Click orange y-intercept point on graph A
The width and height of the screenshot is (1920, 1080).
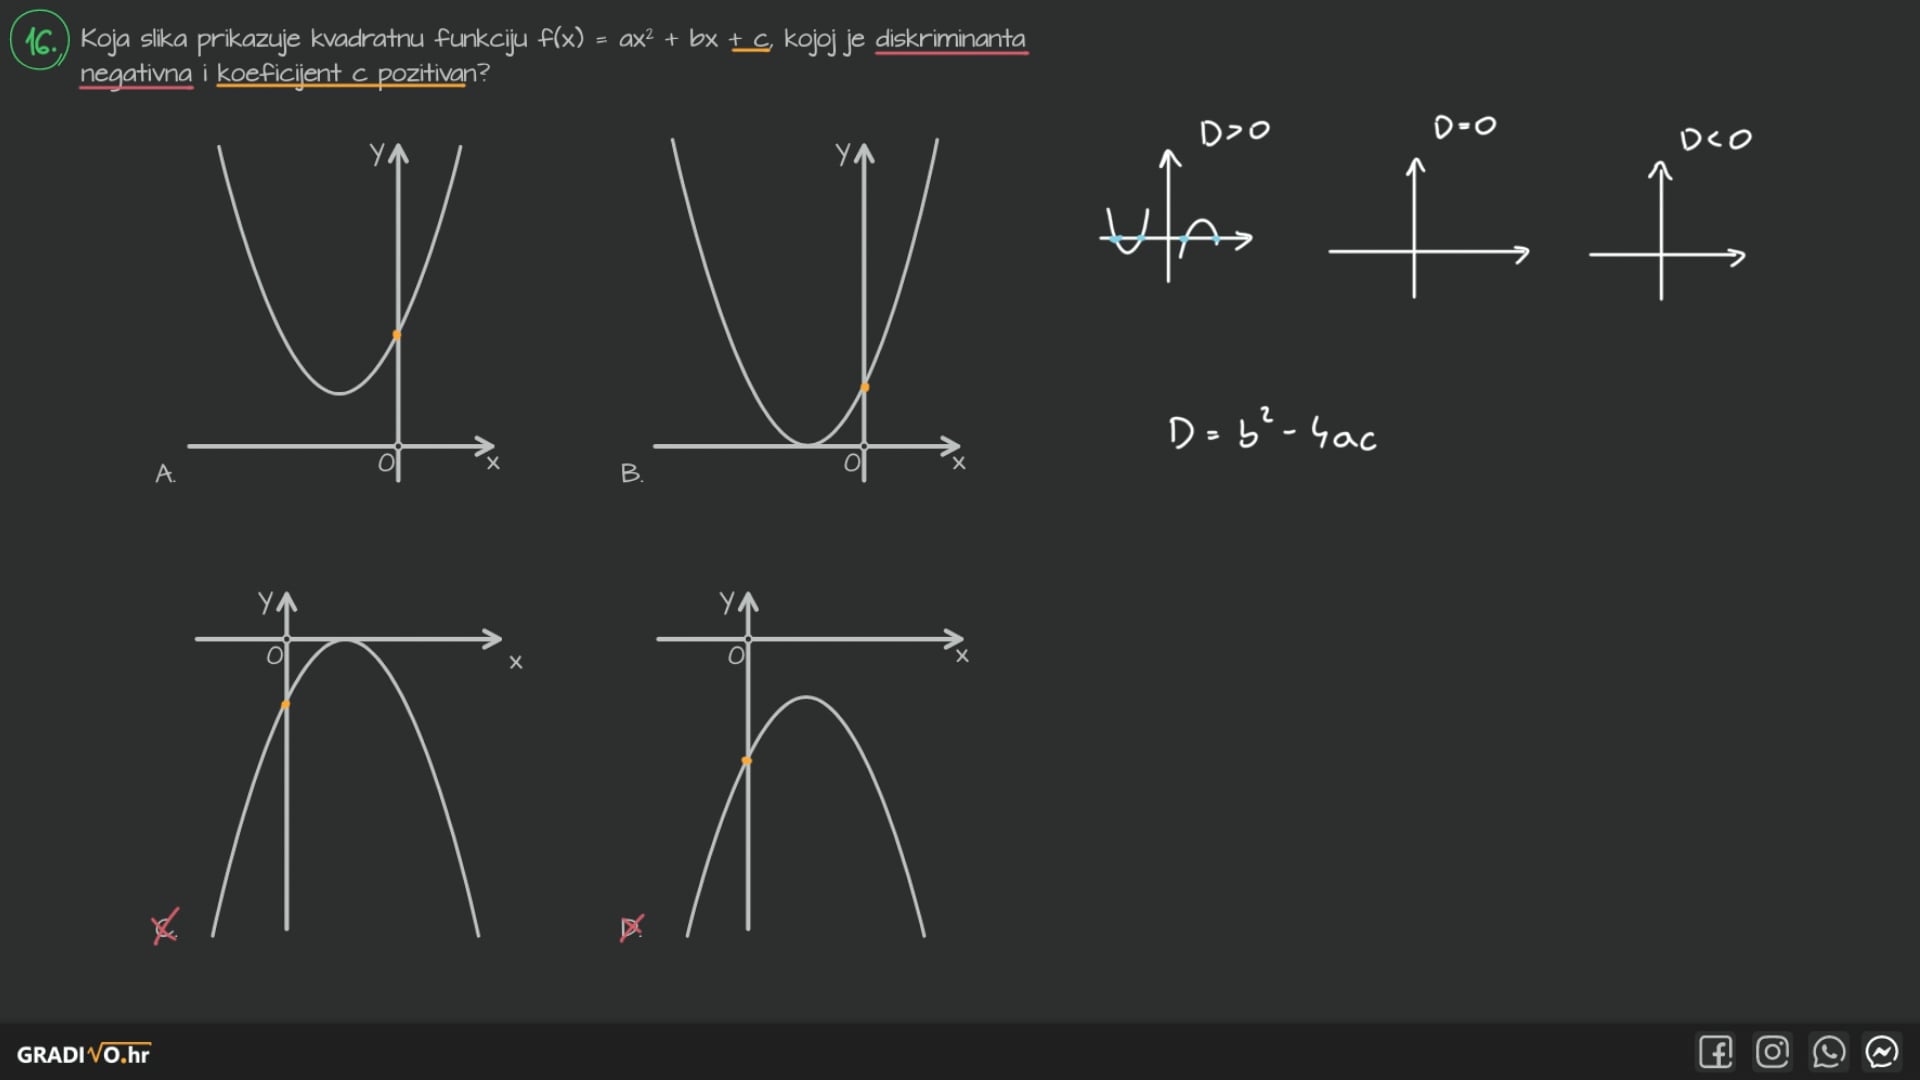pos(397,335)
